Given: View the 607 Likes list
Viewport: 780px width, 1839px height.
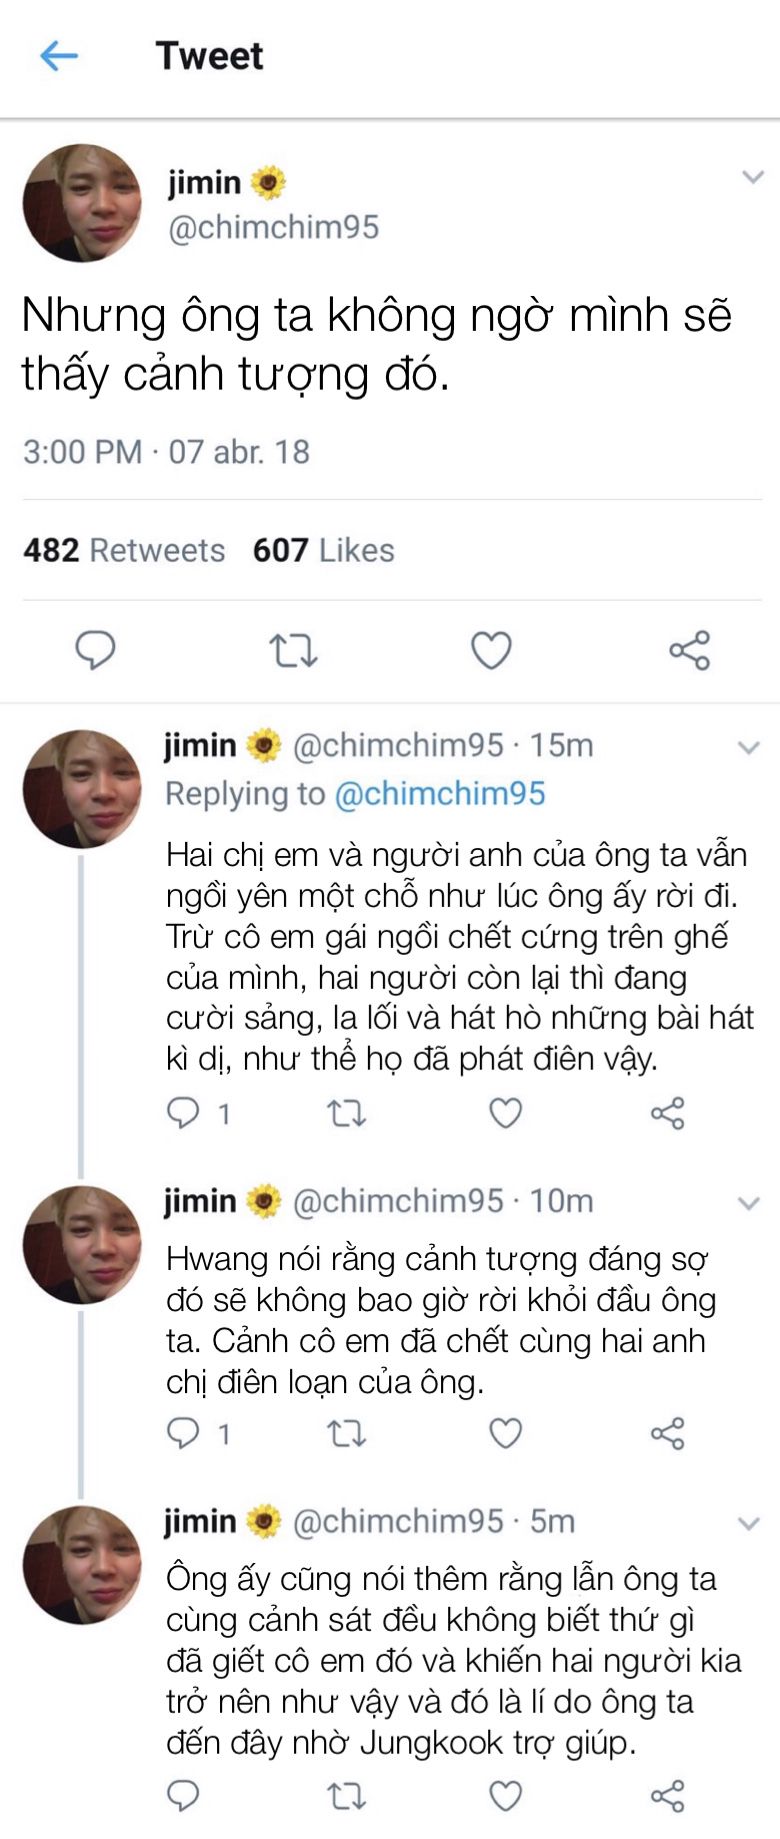Looking at the screenshot, I should pyautogui.click(x=323, y=550).
